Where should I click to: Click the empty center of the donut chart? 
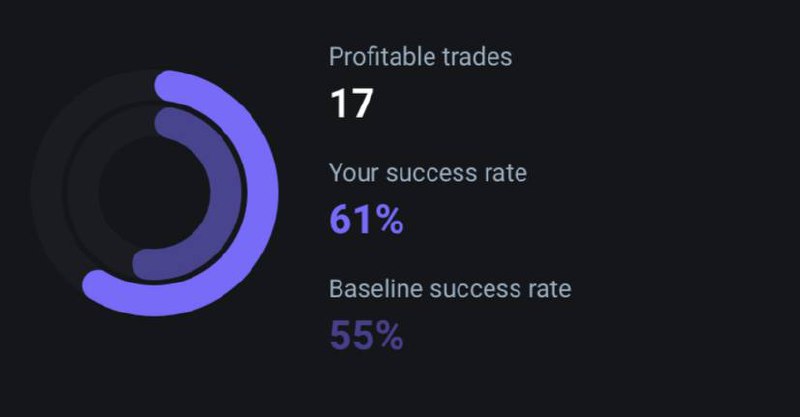[x=155, y=193]
